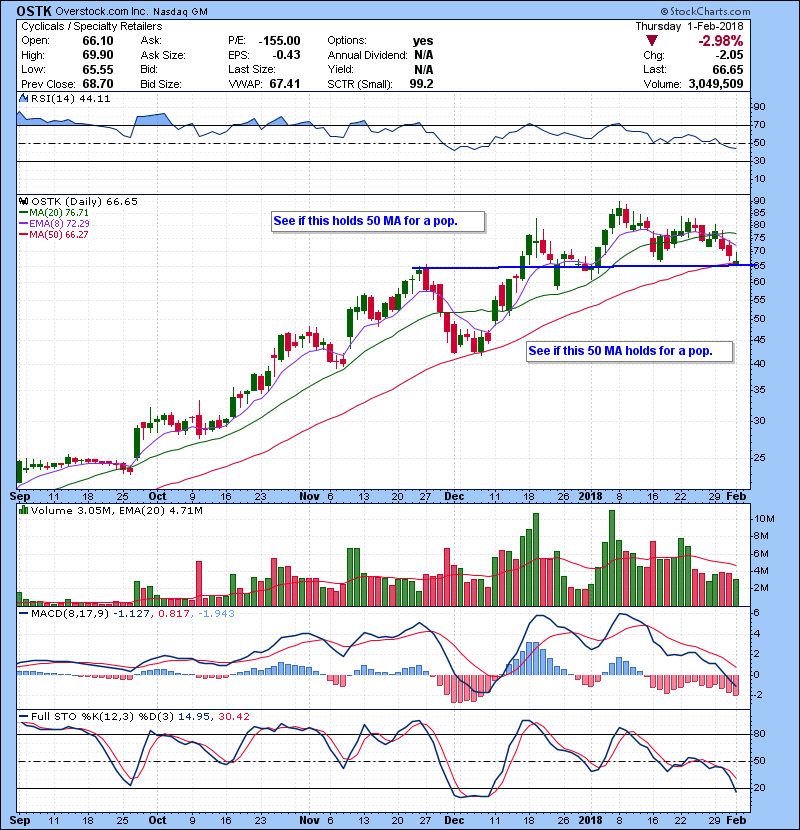The image size is (800, 830).
Task: Click the MACD(8,17,9) label
Action: click(x=70, y=614)
